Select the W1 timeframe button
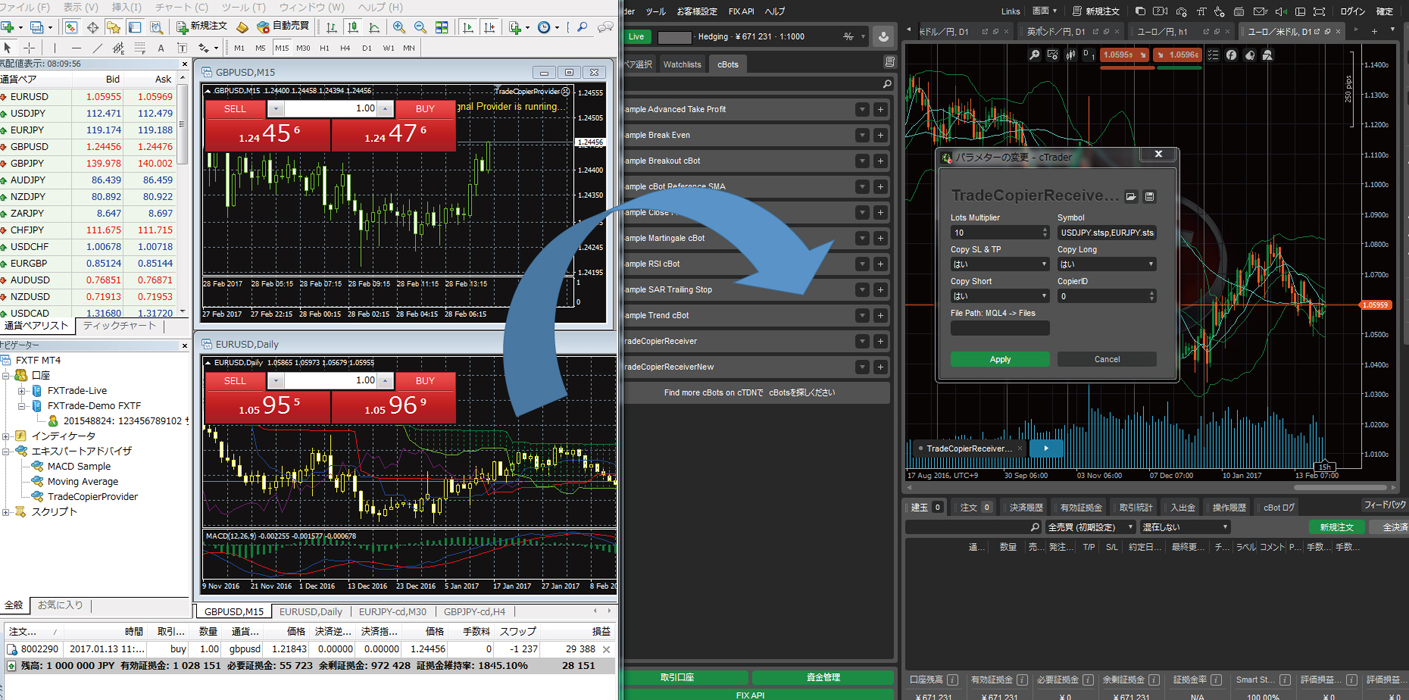This screenshot has height=700, width=1409. point(388,48)
